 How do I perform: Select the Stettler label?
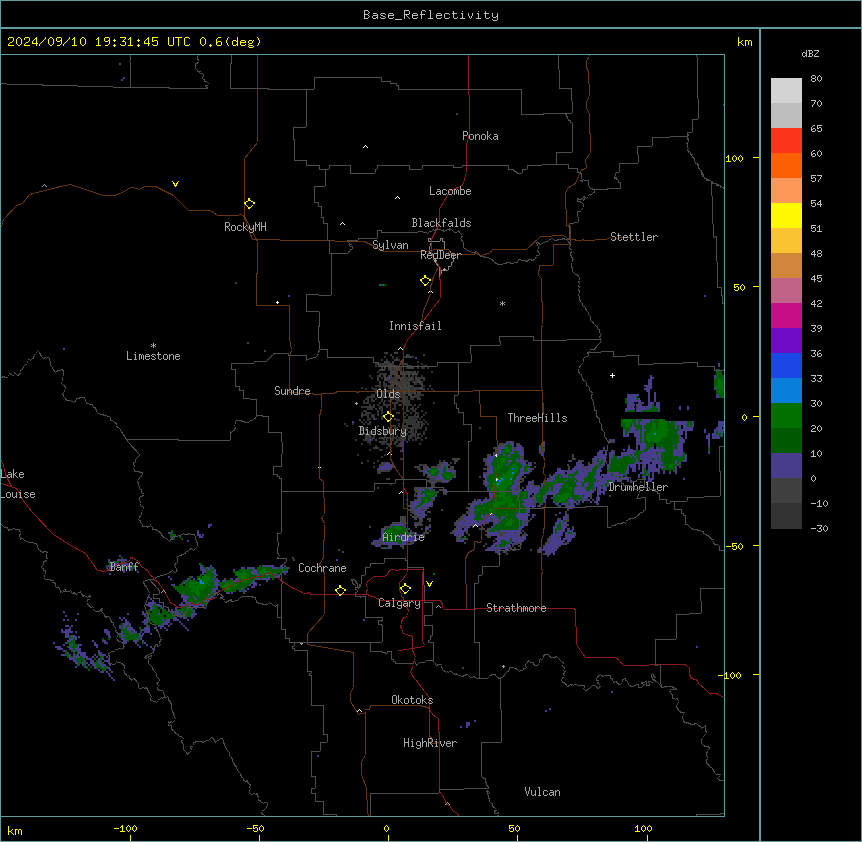click(x=634, y=237)
